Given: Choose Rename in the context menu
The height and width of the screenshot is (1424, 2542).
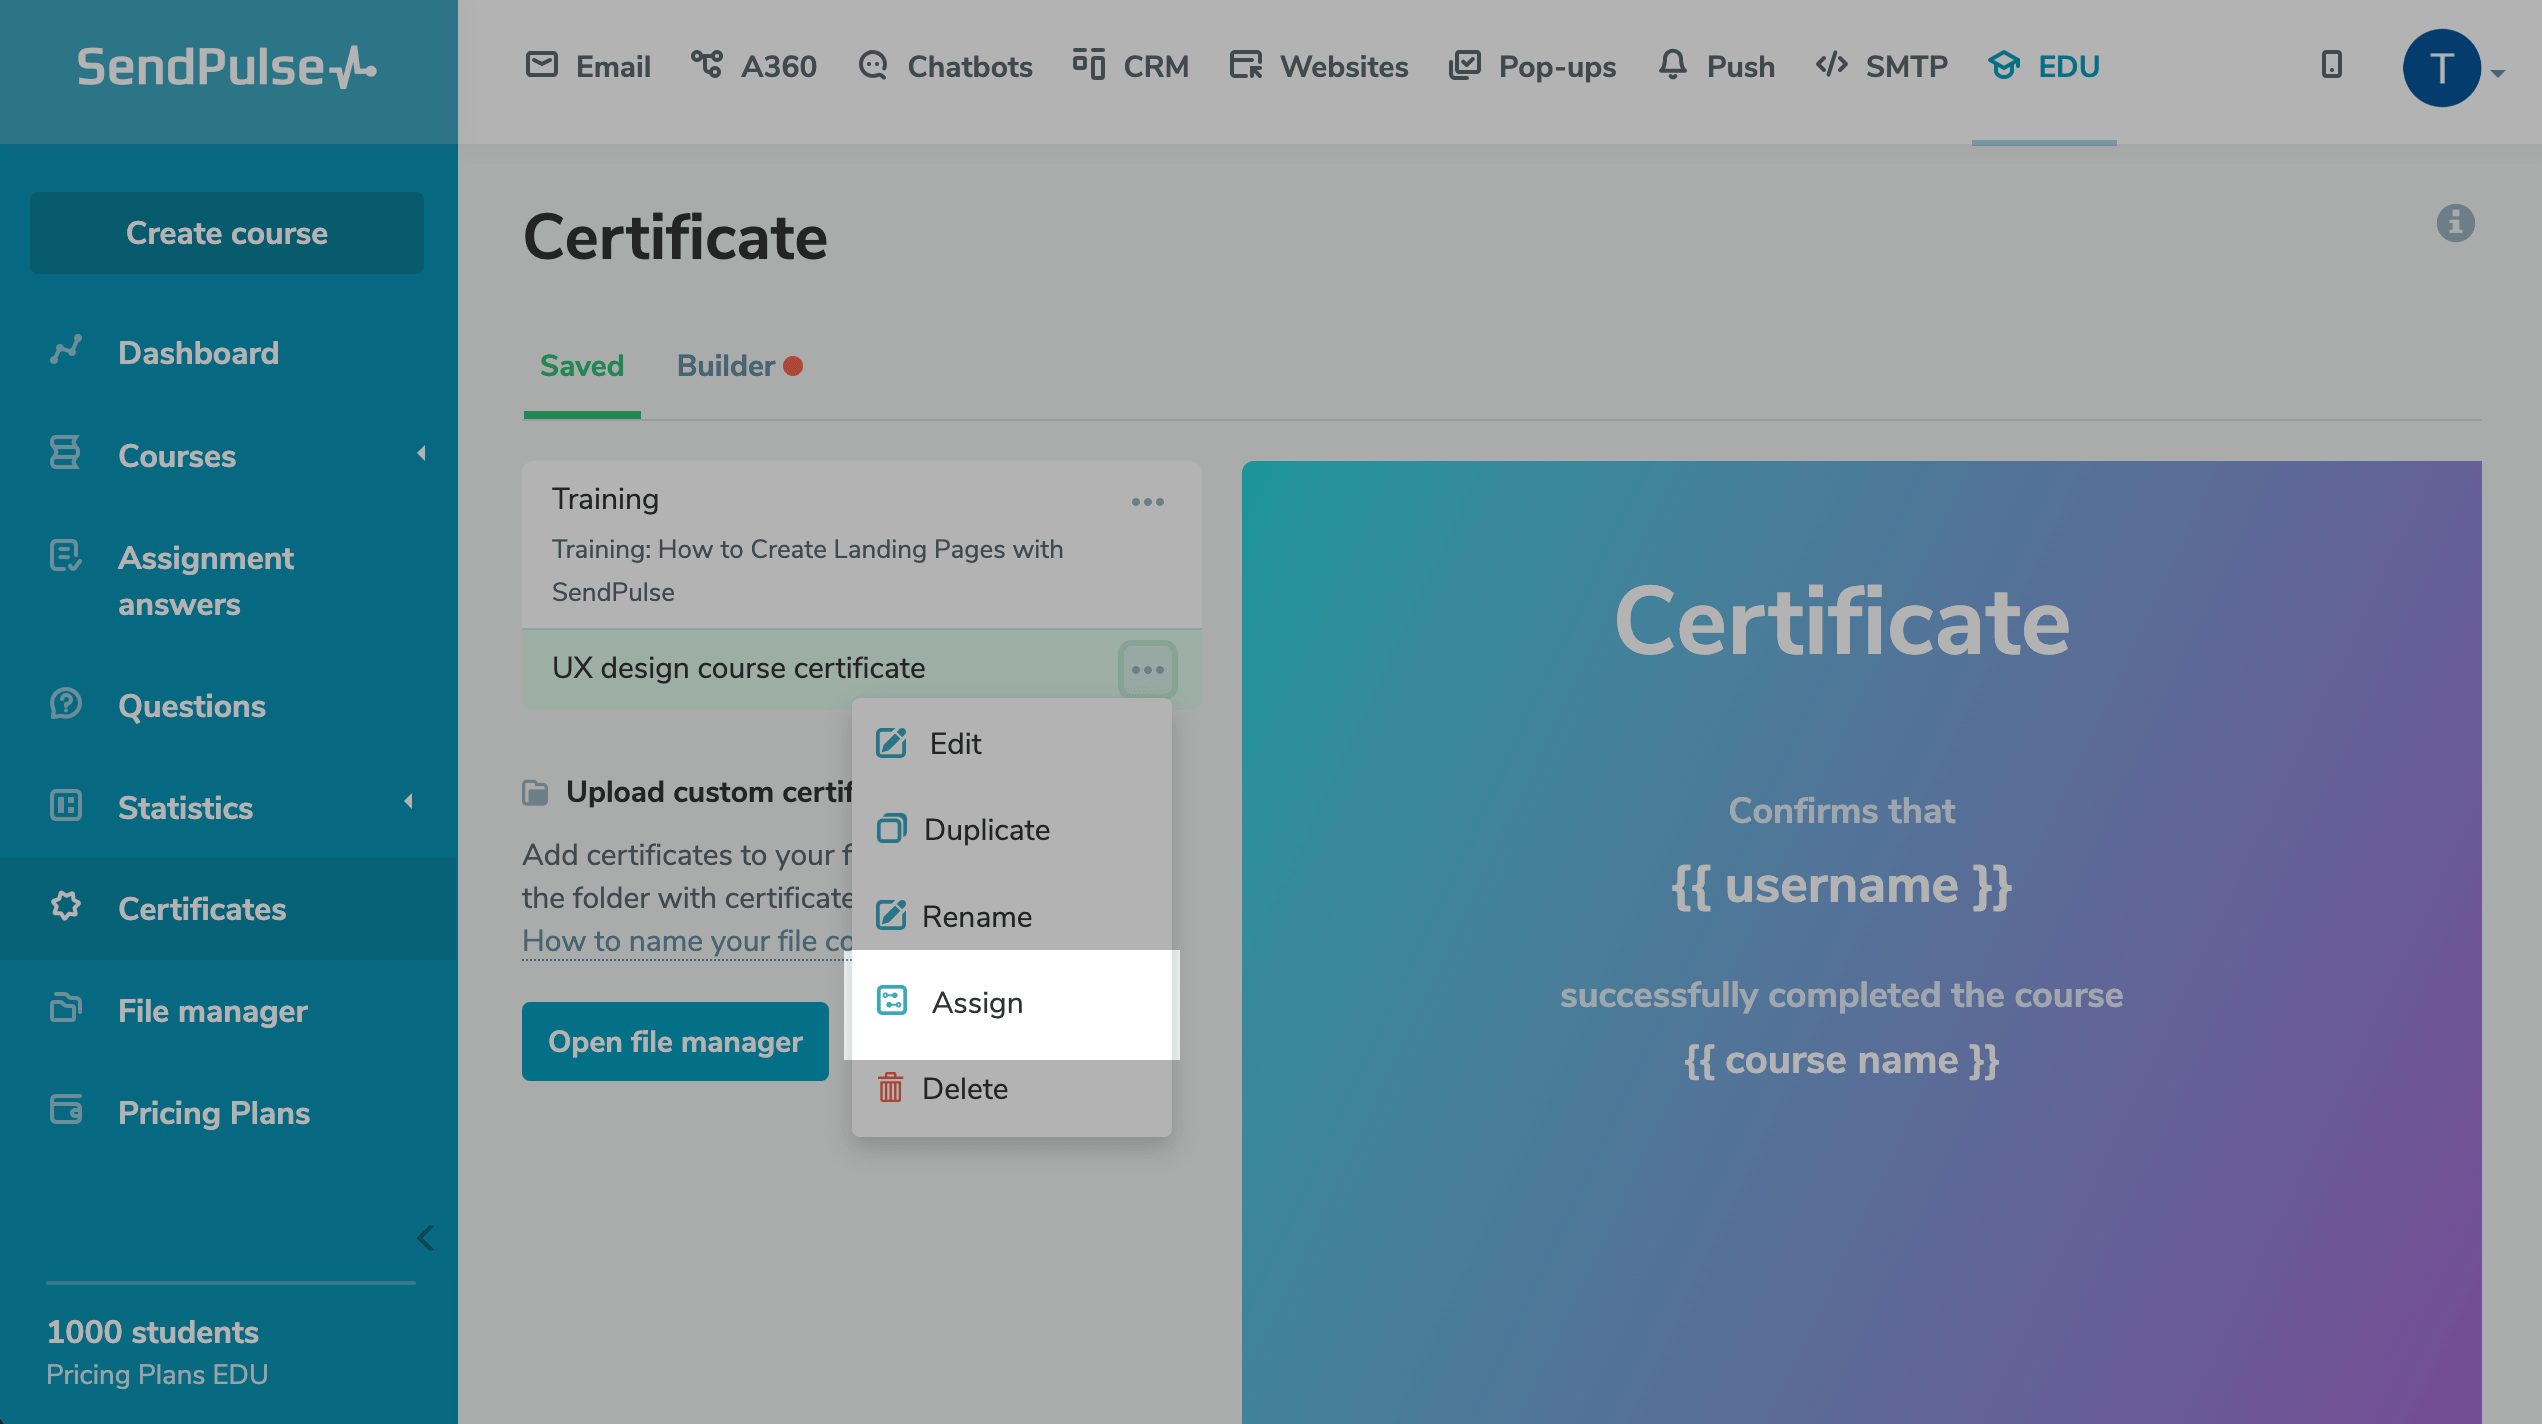Looking at the screenshot, I should [976, 916].
